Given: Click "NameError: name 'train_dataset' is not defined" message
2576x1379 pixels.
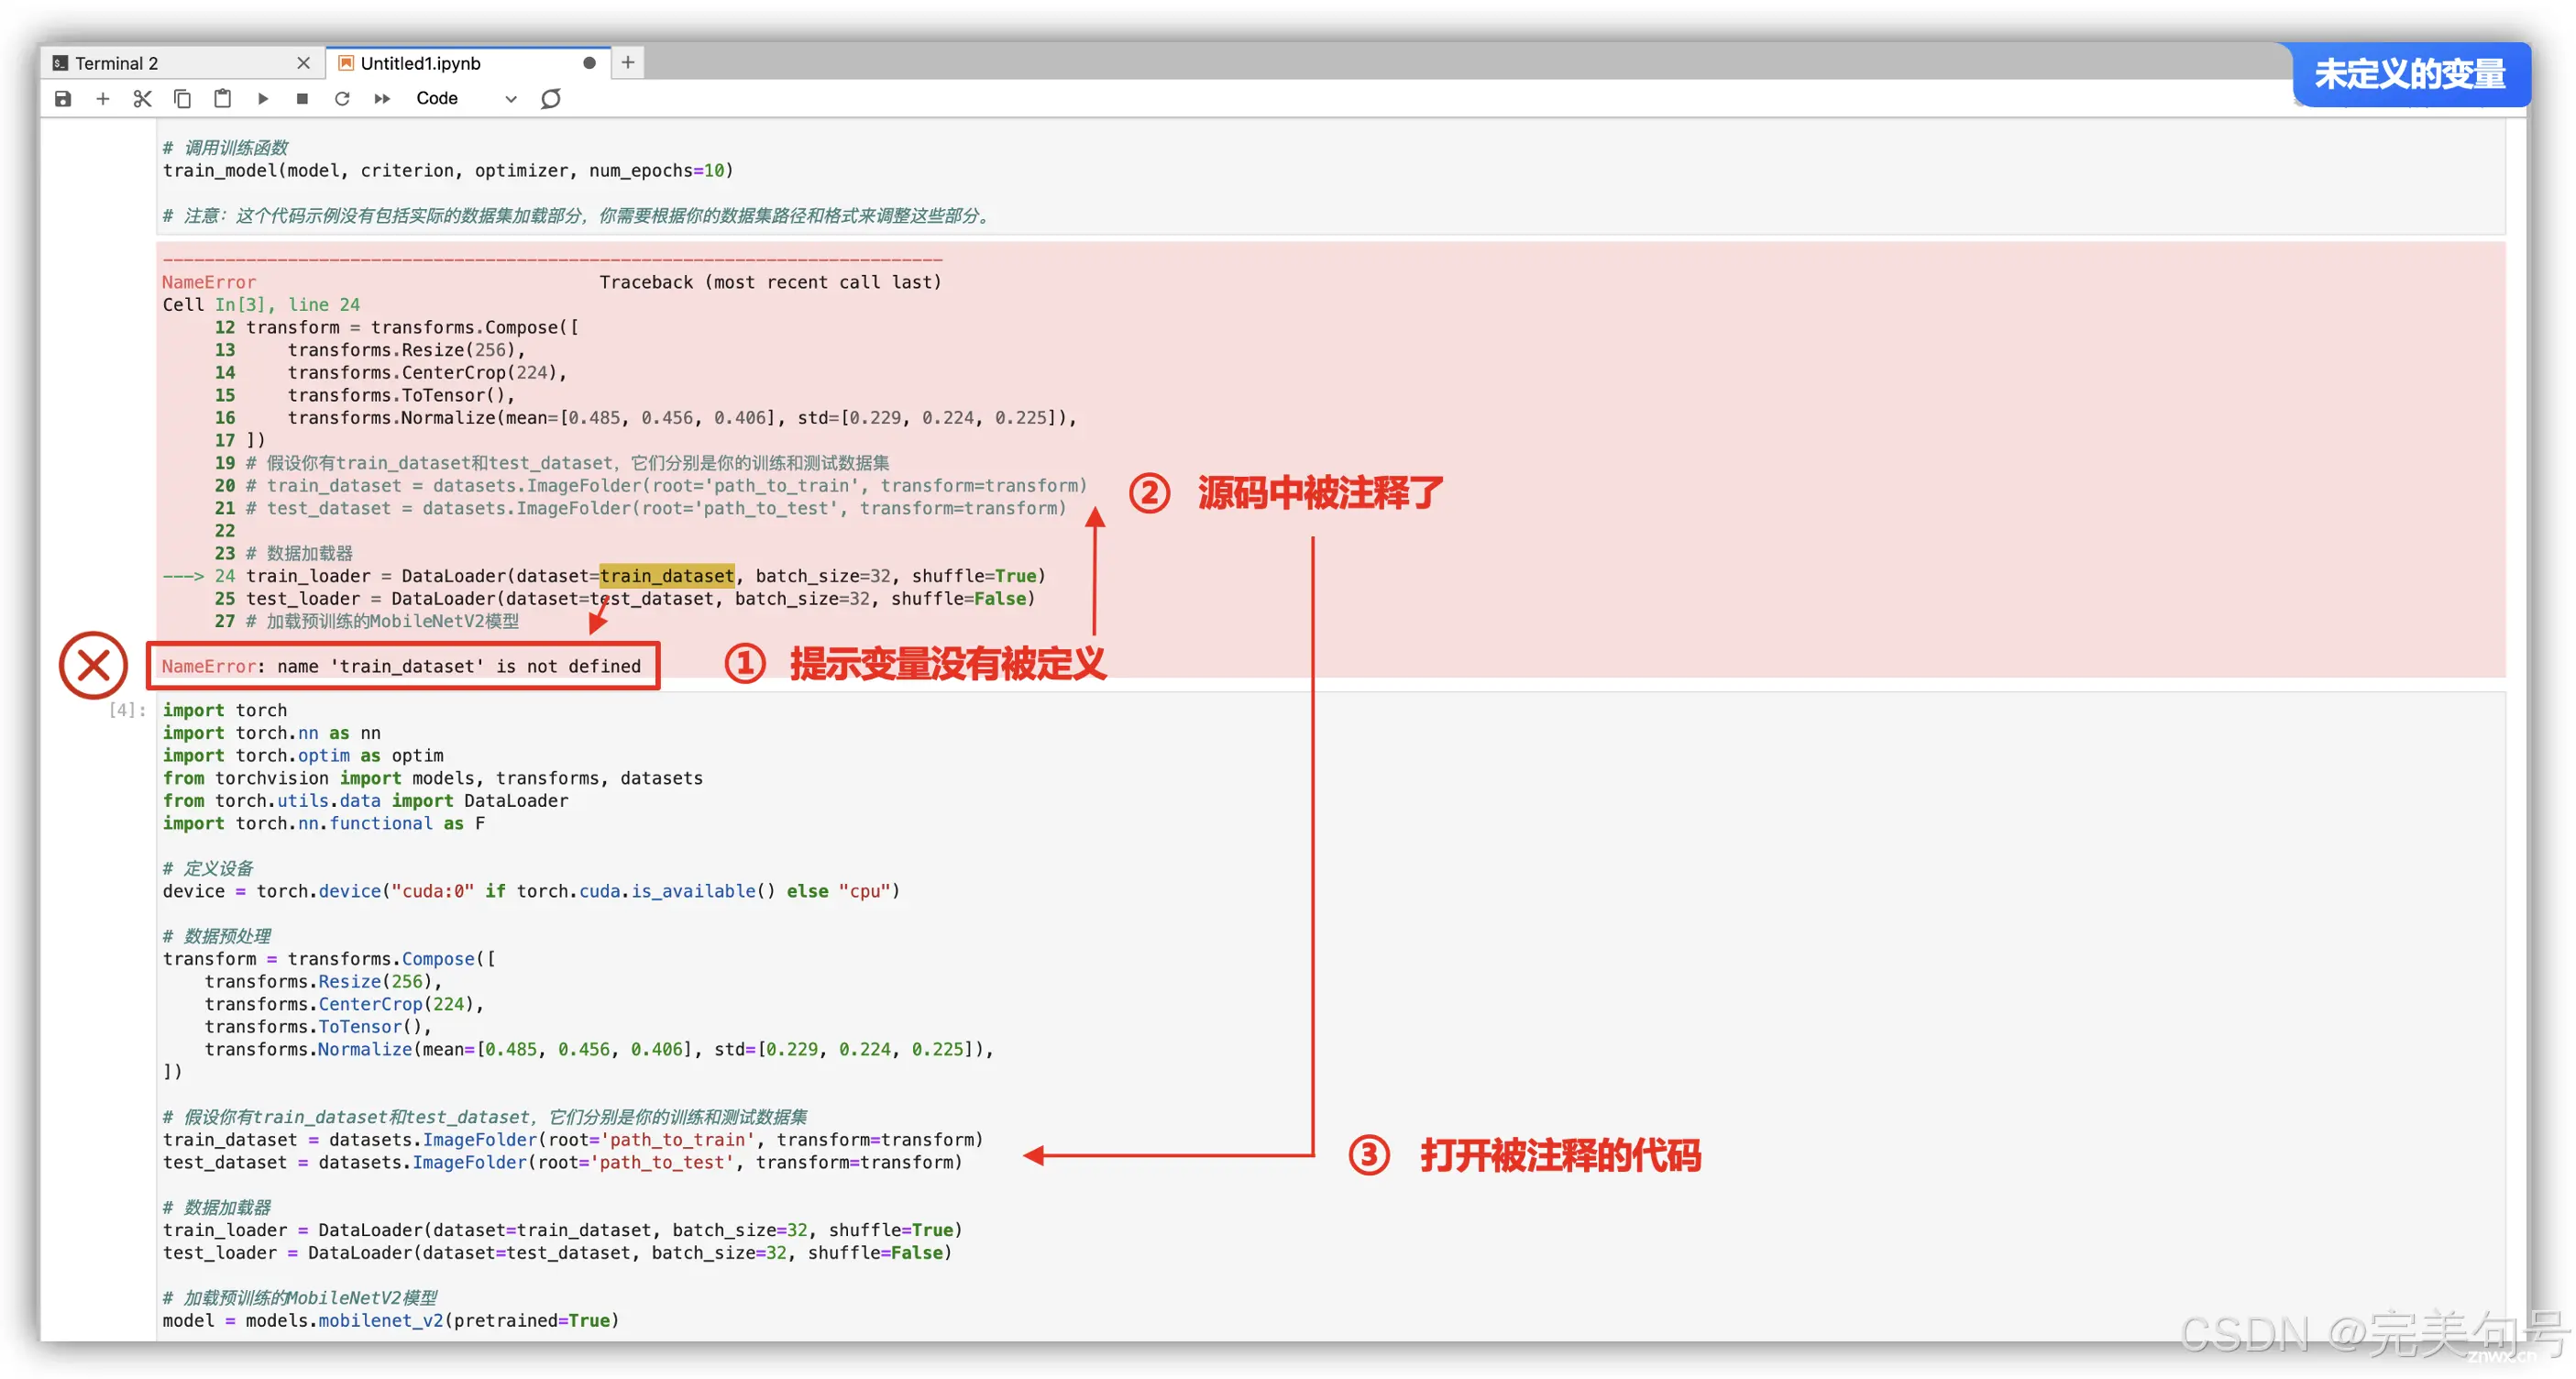Looking at the screenshot, I should point(401,667).
